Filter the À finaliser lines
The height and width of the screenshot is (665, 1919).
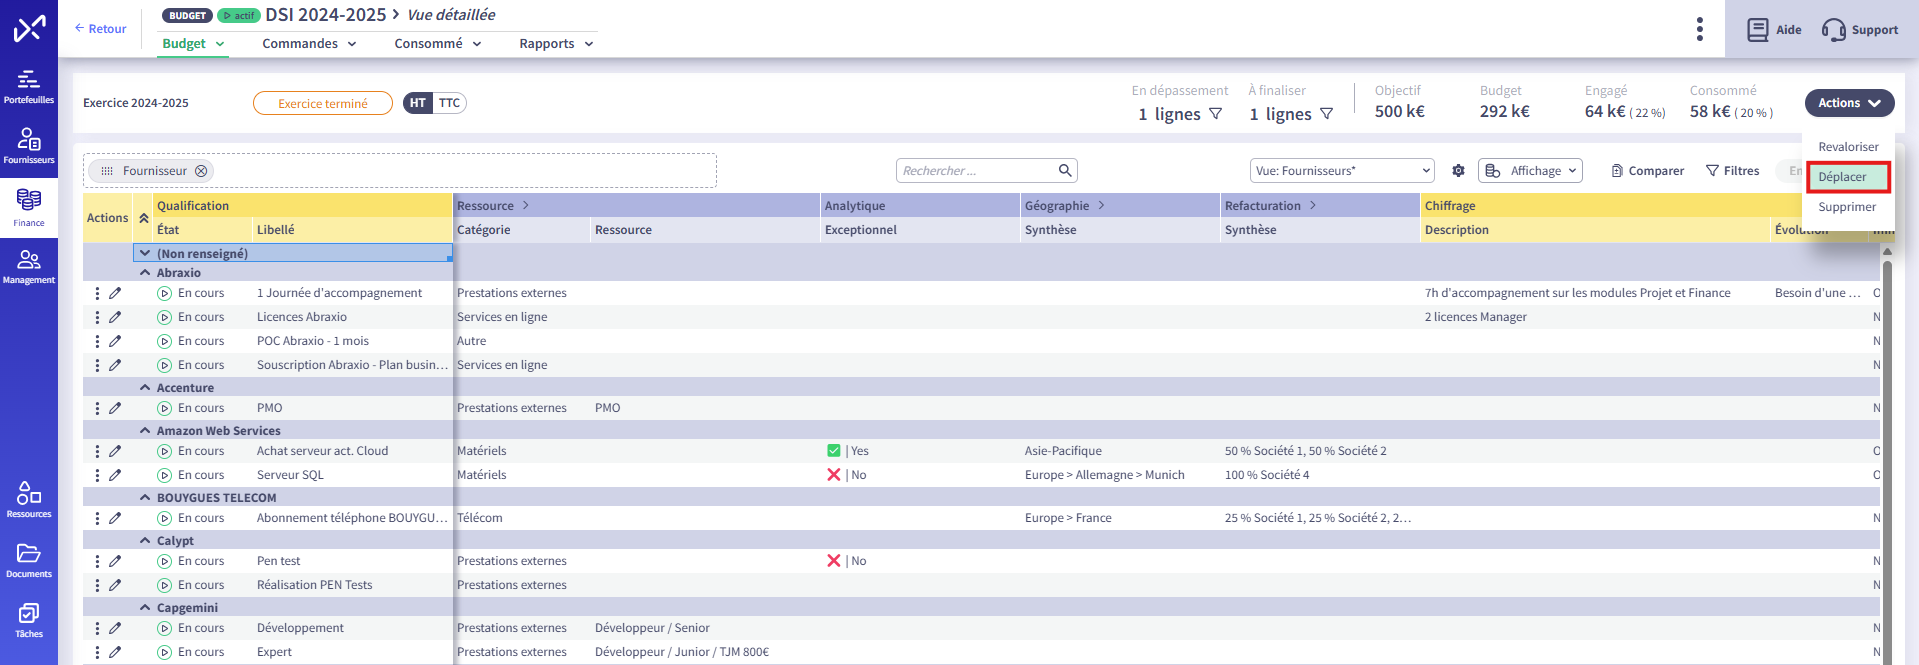1327,114
